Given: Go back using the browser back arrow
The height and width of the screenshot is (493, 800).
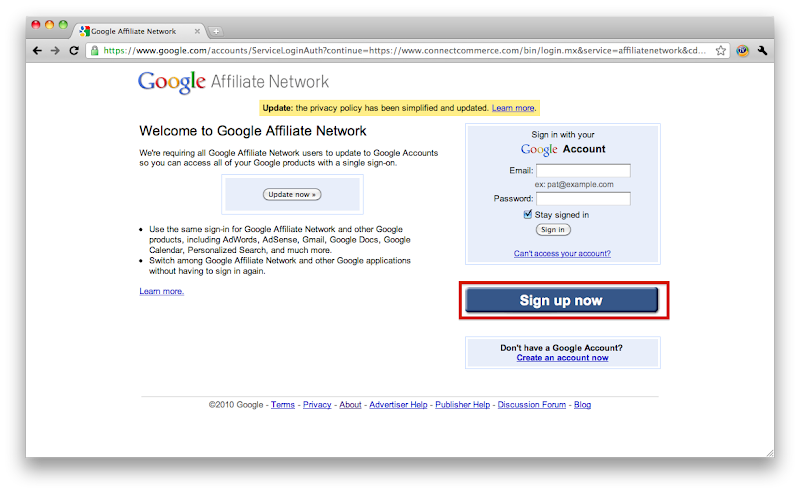Looking at the screenshot, I should pyautogui.click(x=37, y=51).
